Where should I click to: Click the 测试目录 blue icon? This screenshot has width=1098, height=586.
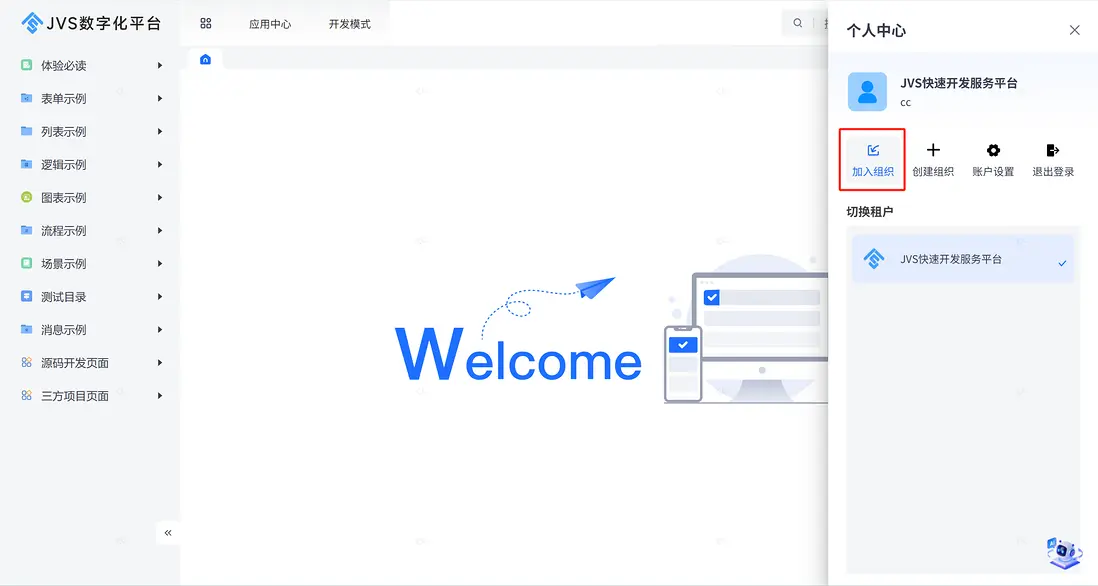click(27, 296)
